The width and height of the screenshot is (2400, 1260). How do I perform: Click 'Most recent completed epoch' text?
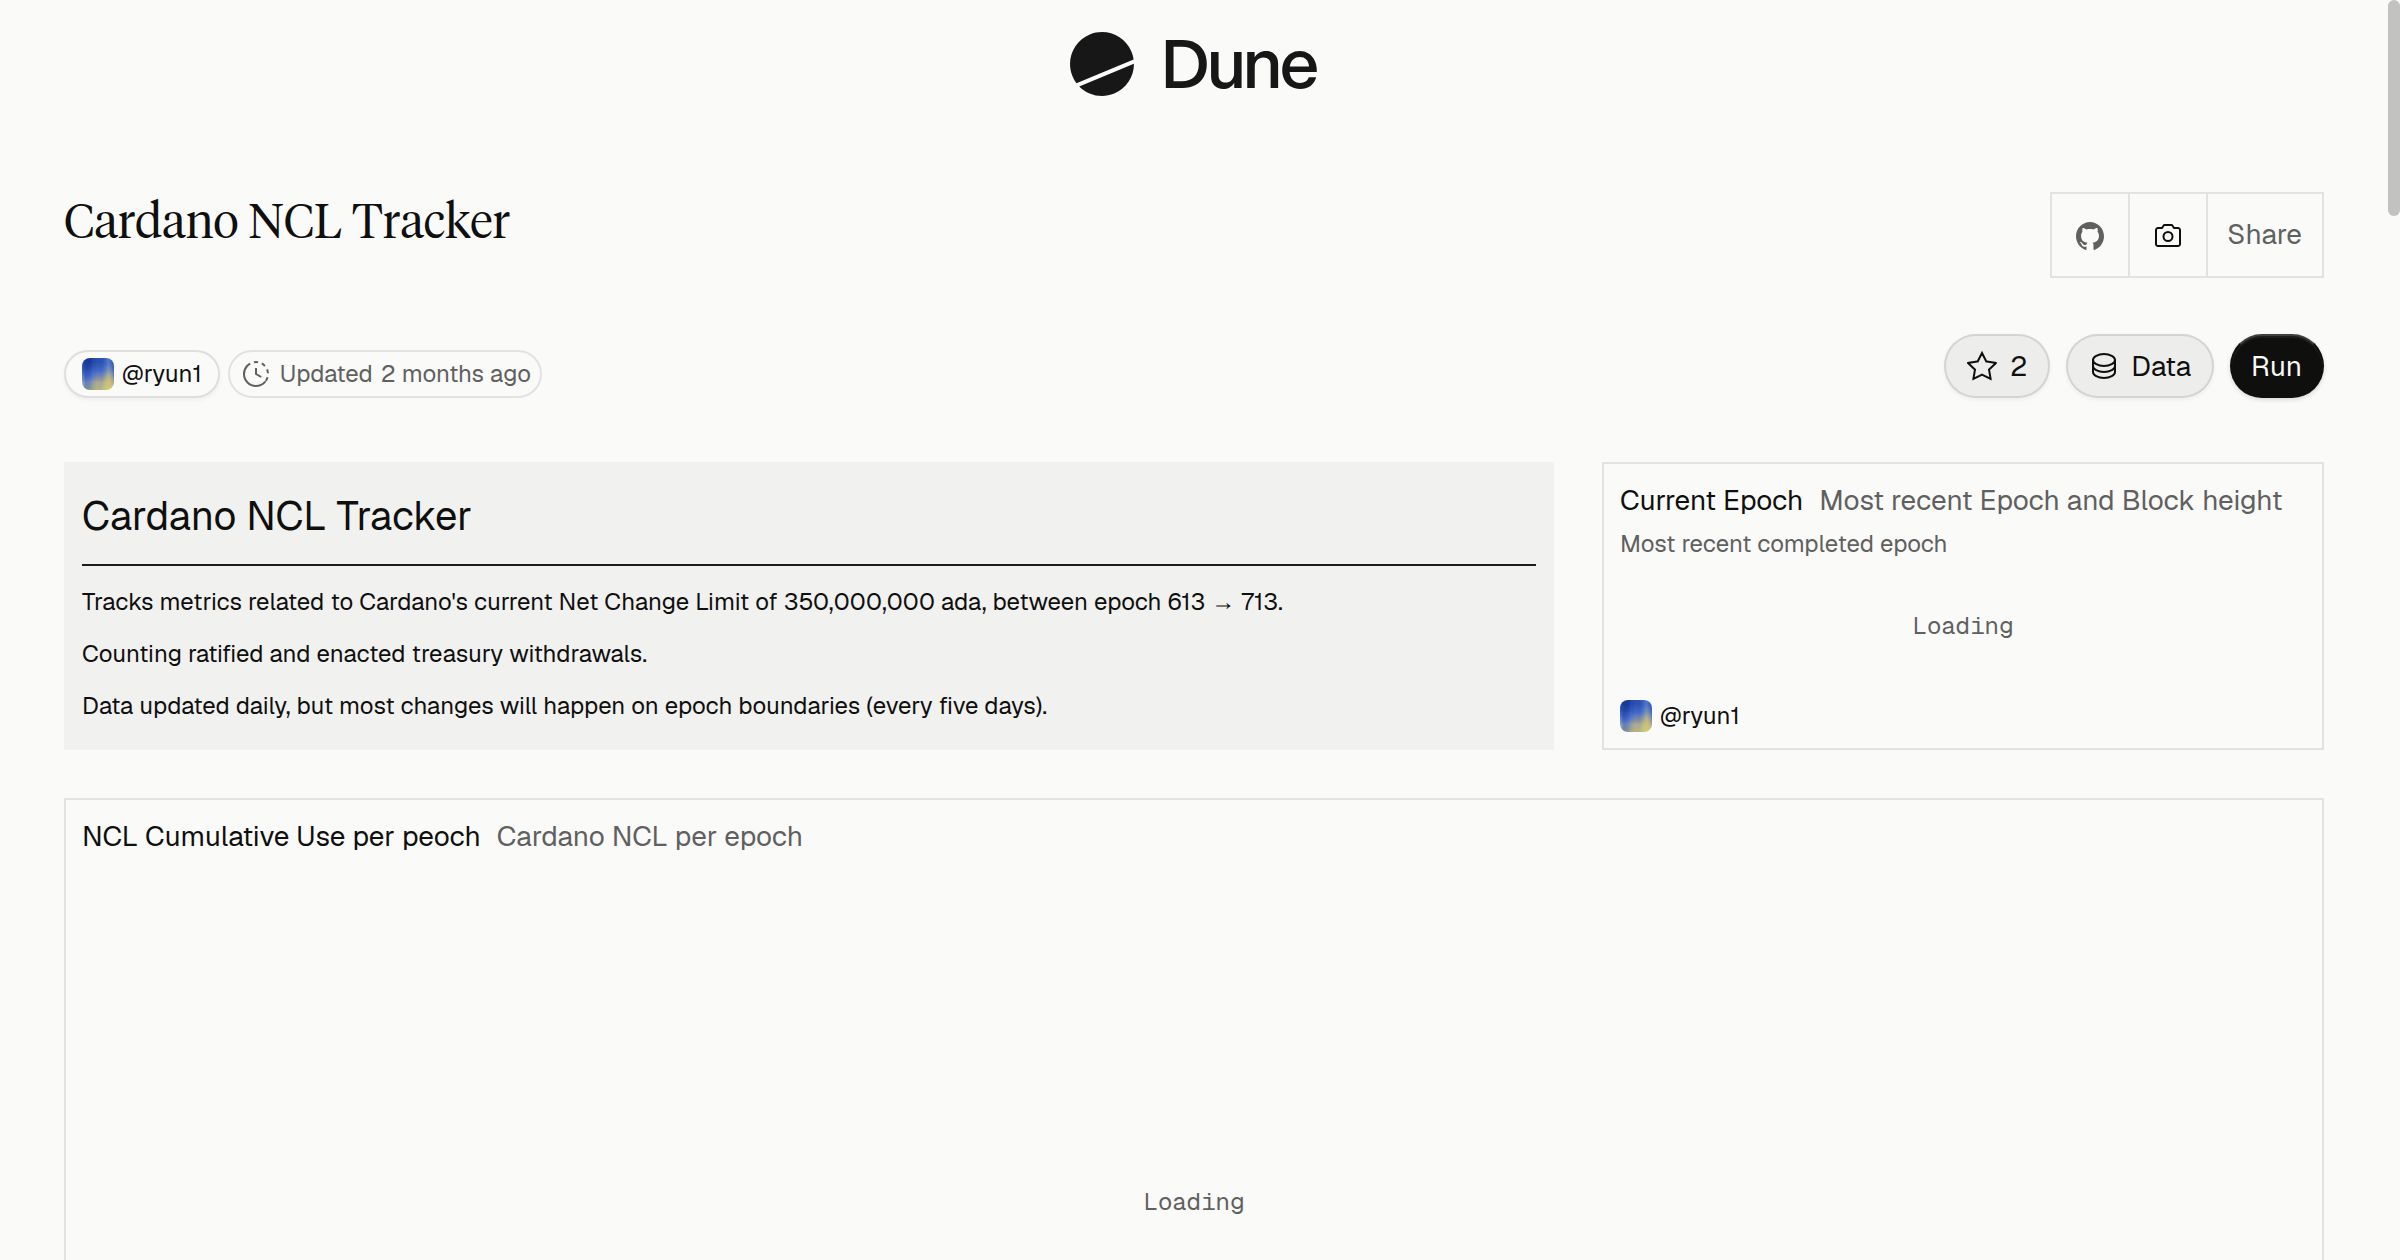click(1783, 544)
